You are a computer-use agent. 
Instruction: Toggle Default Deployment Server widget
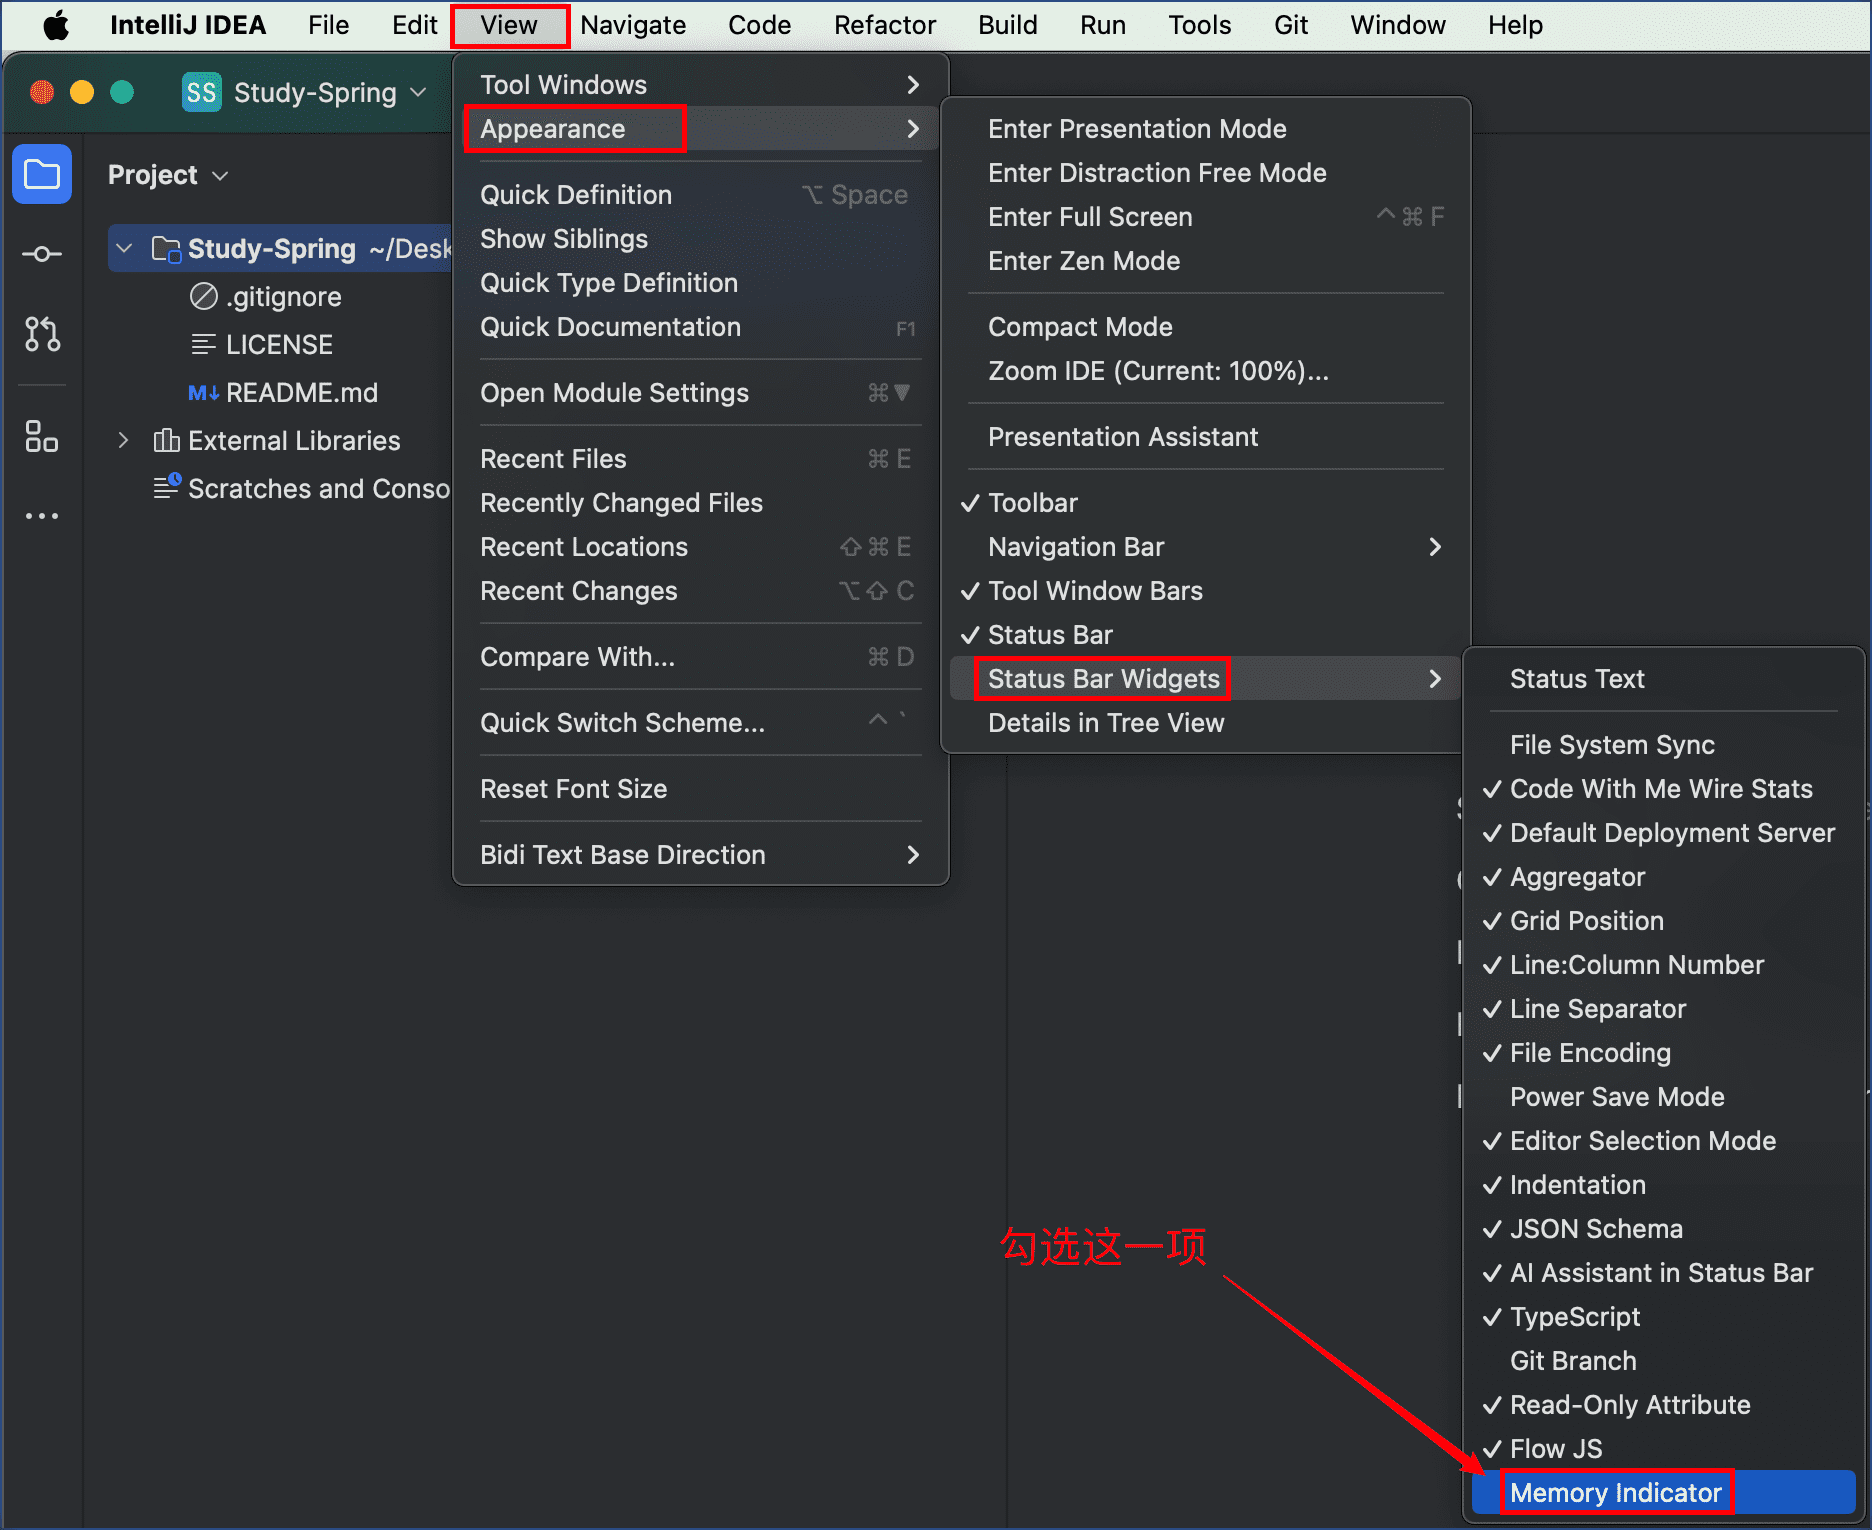coord(1664,833)
